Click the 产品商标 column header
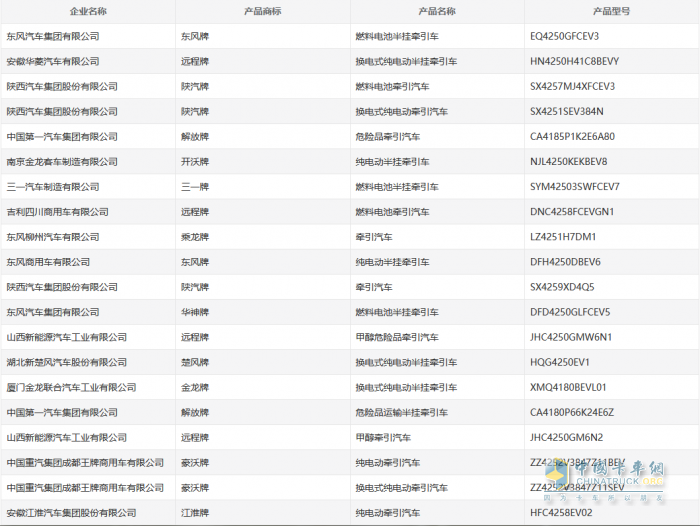The width and height of the screenshot is (700, 526). point(262,11)
